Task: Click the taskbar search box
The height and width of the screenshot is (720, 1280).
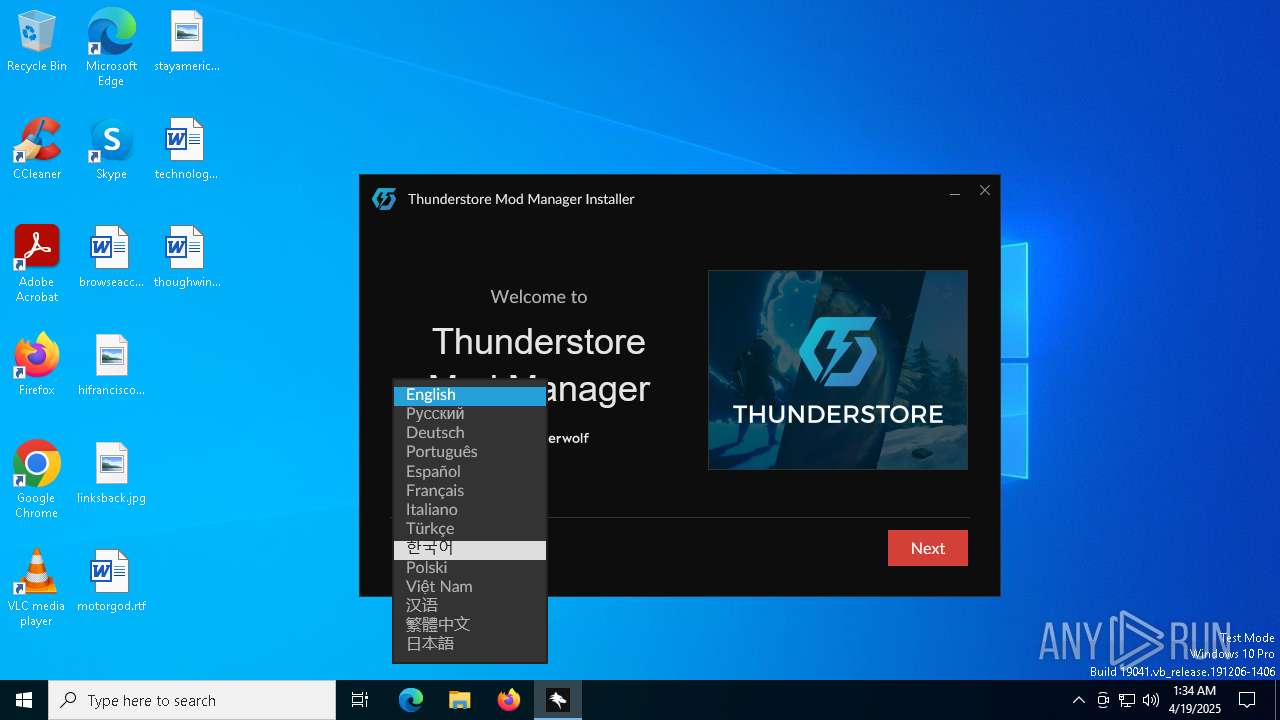Action: pyautogui.click(x=192, y=700)
